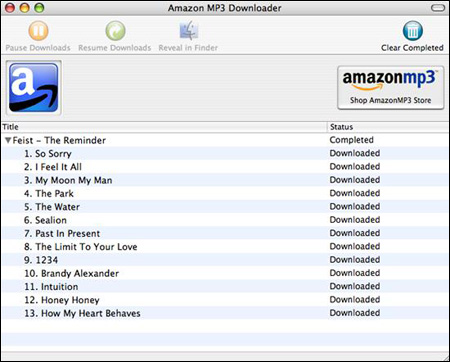450x362 pixels.
Task: Click the Pause Downloads icon
Action: click(x=38, y=31)
